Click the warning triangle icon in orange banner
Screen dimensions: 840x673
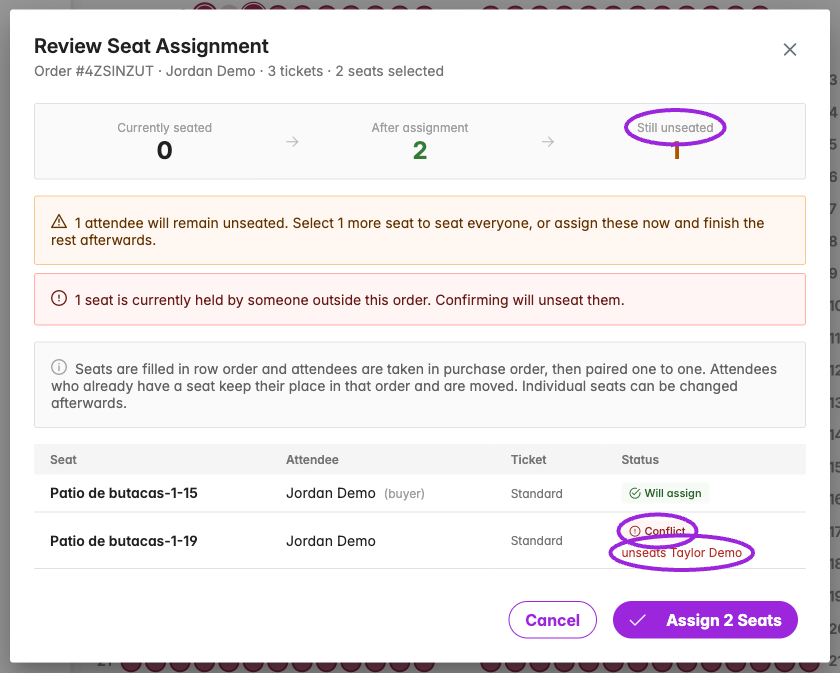[59, 222]
